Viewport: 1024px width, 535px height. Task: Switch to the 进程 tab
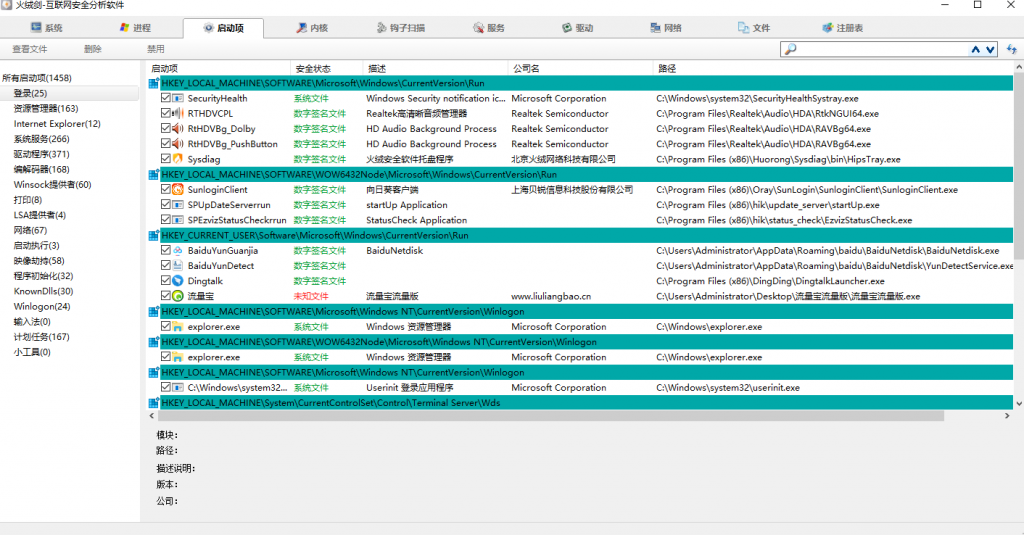coord(135,27)
